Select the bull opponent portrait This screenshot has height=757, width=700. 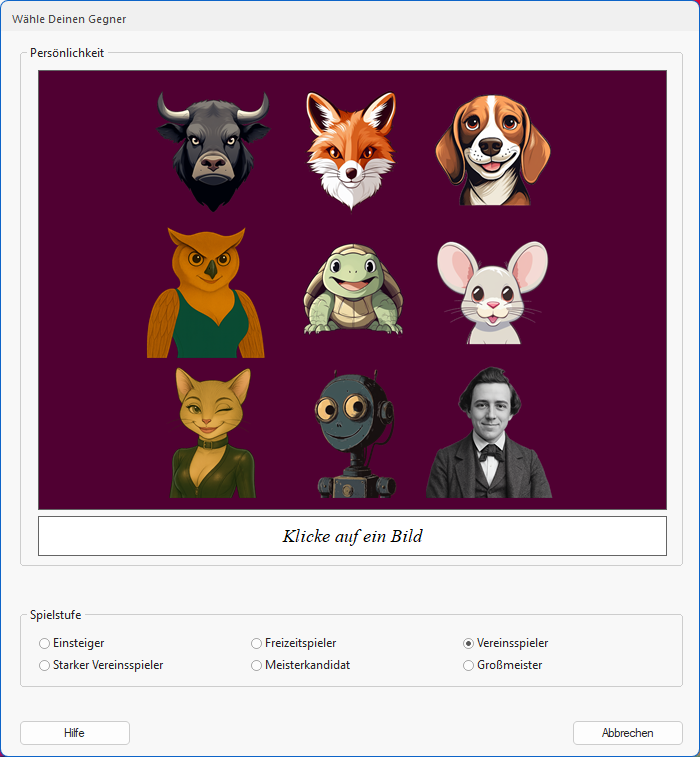tap(212, 150)
